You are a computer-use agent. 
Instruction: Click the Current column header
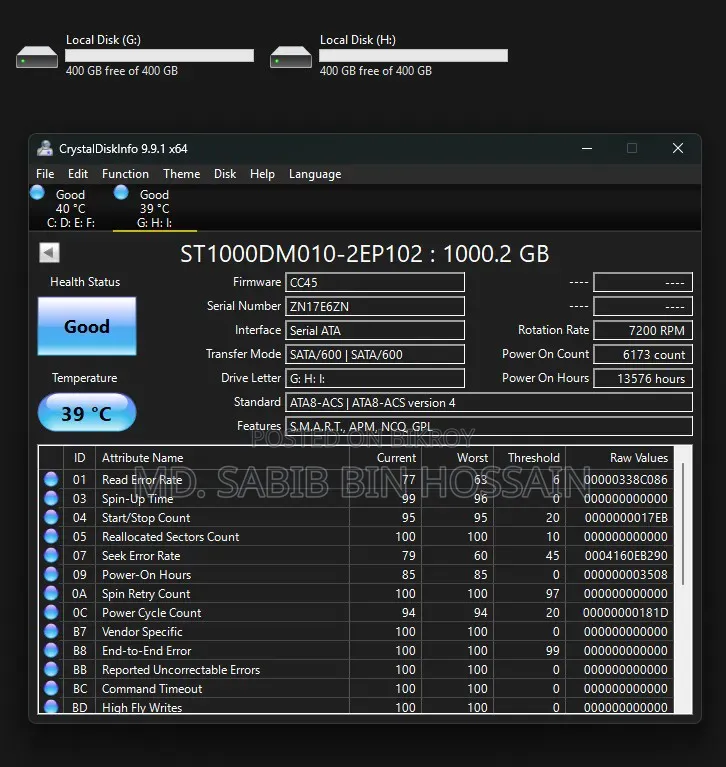[x=386, y=458]
